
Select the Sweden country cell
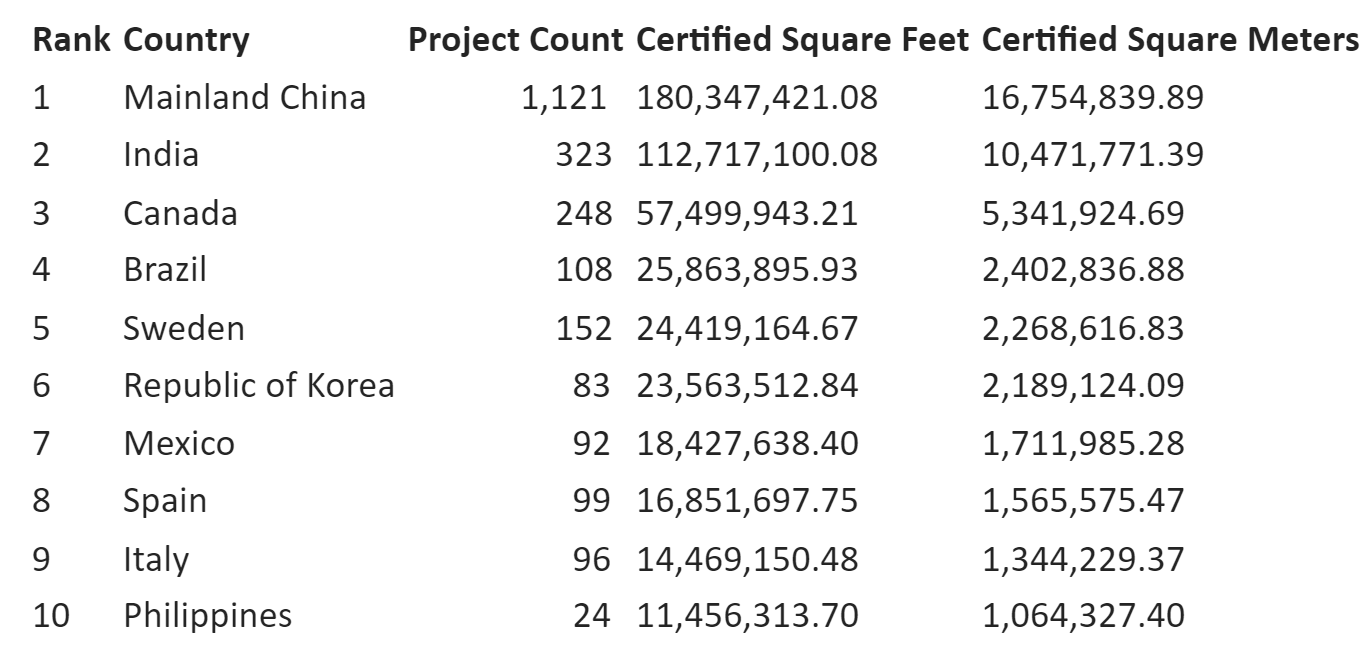(183, 328)
